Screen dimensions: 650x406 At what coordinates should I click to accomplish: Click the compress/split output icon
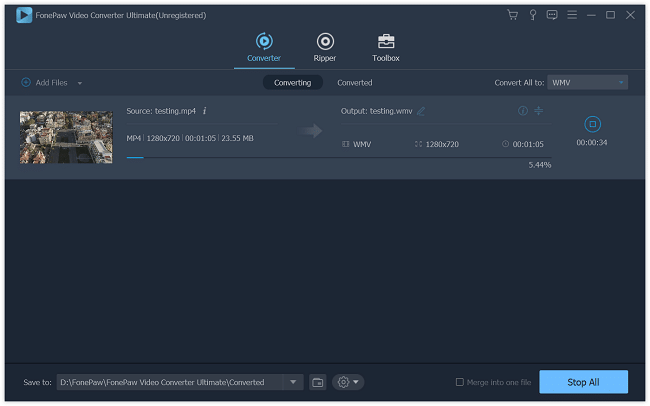point(538,111)
